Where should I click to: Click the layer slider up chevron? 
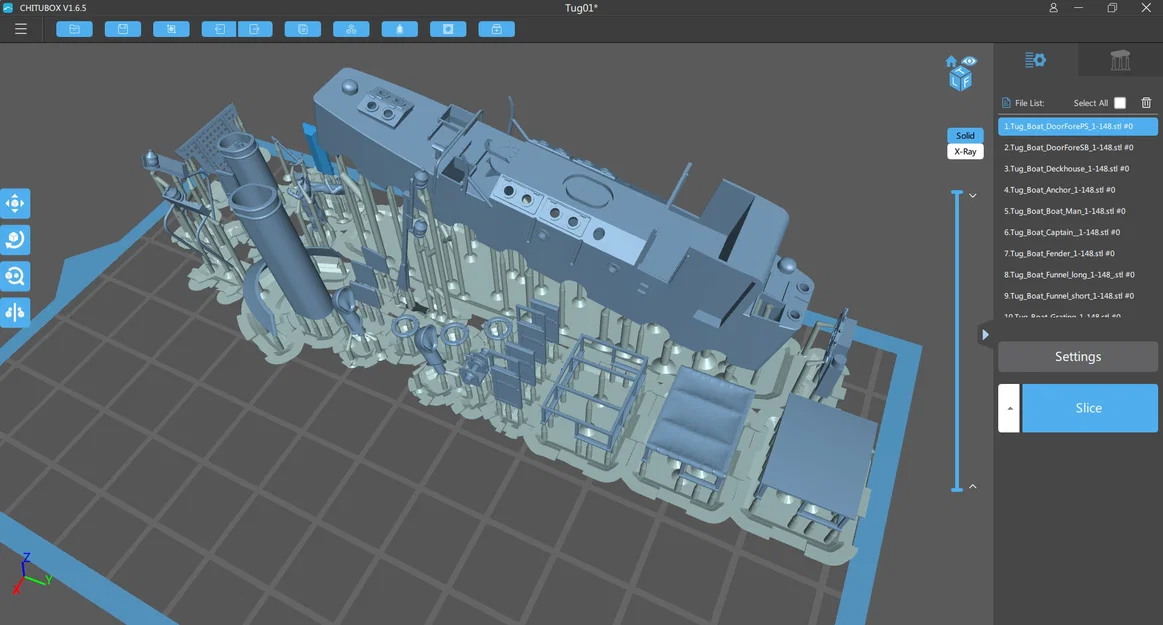click(972, 486)
